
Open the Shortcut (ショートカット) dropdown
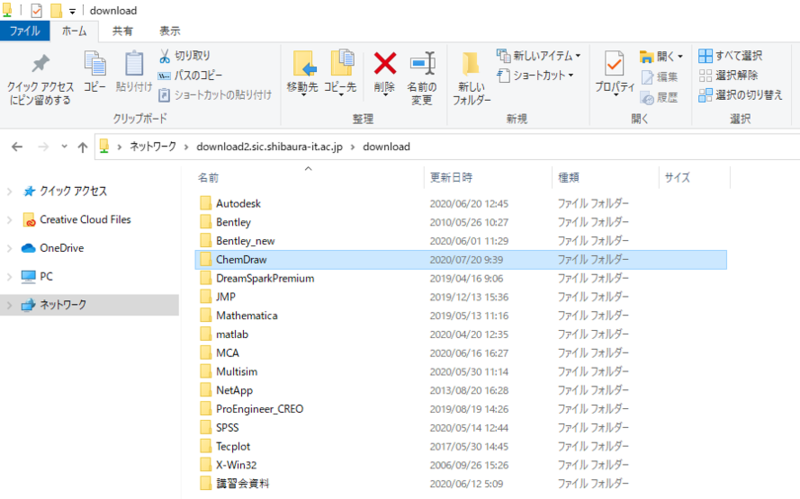(535, 75)
